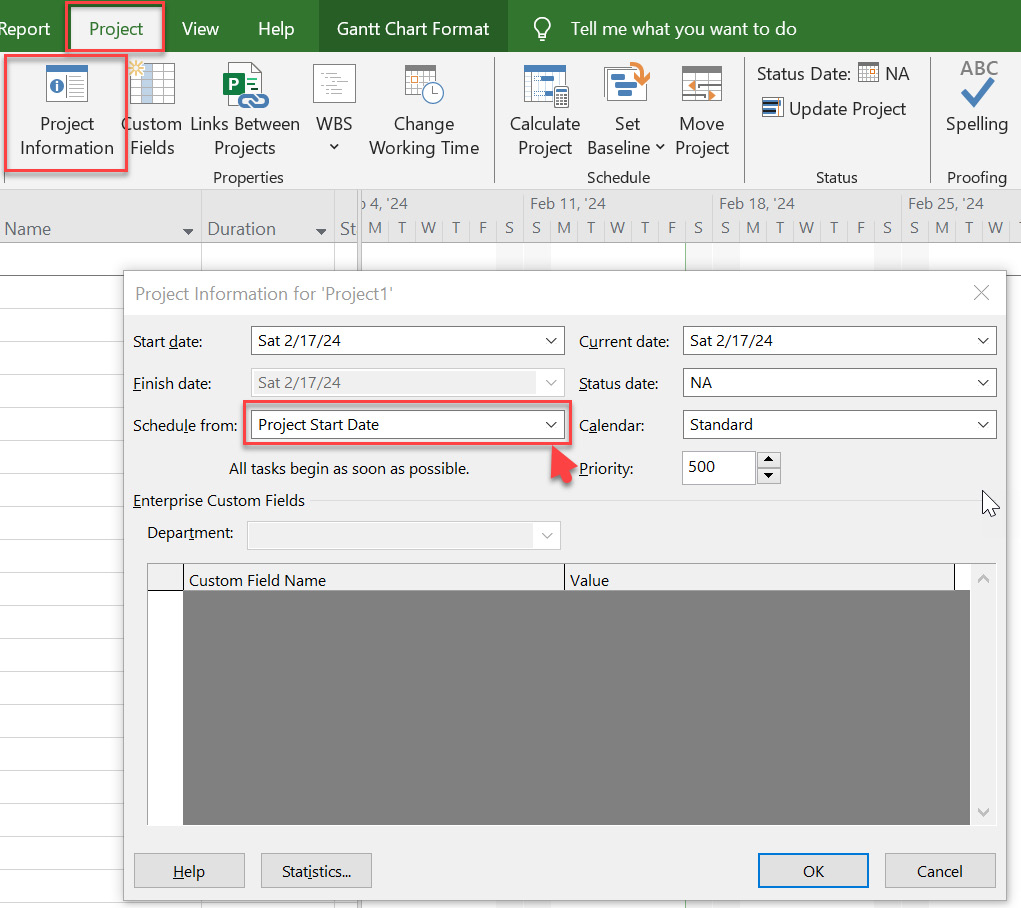
Task: Click the Priority input field
Action: (719, 468)
